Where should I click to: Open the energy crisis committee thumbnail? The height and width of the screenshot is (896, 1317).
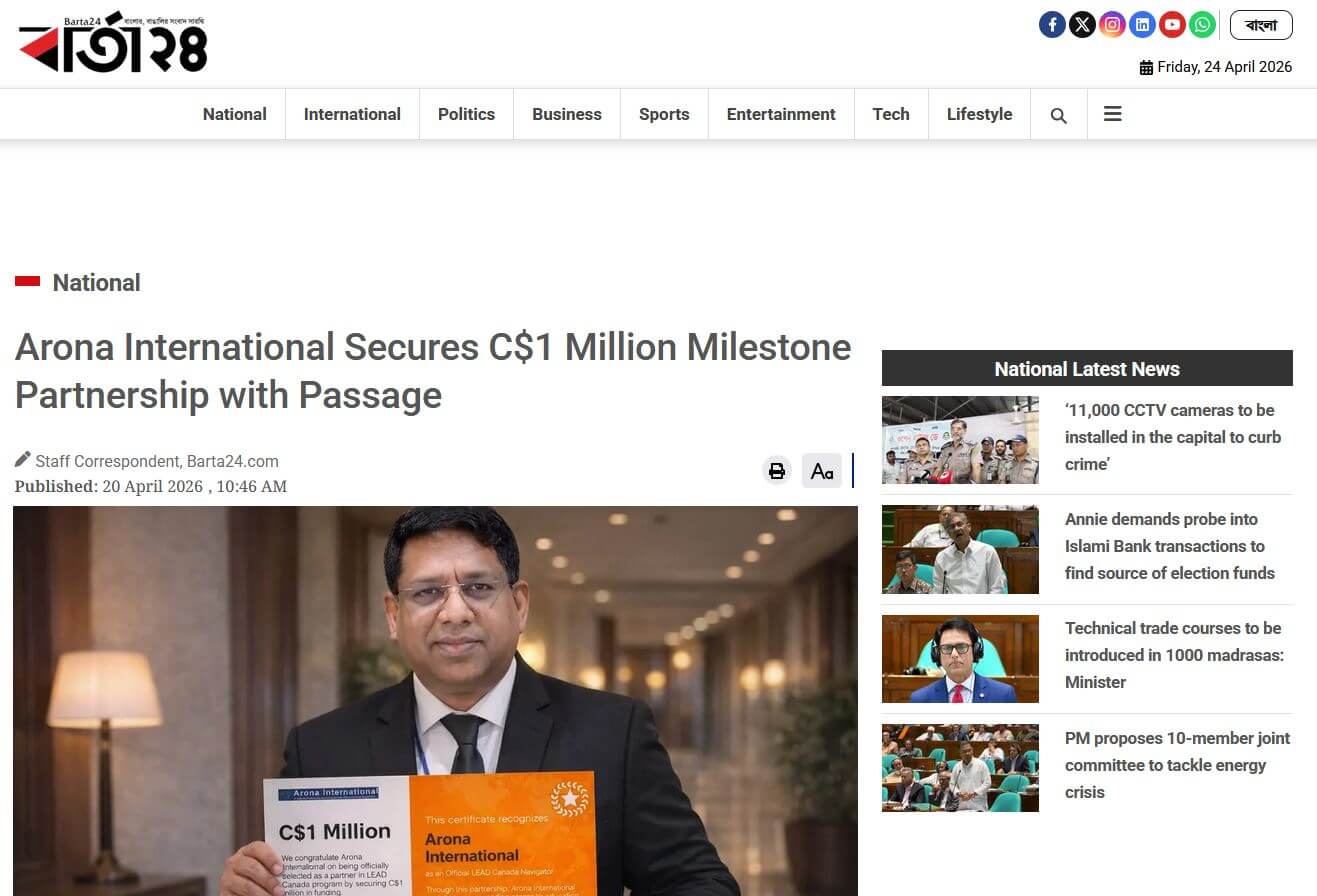click(960, 768)
